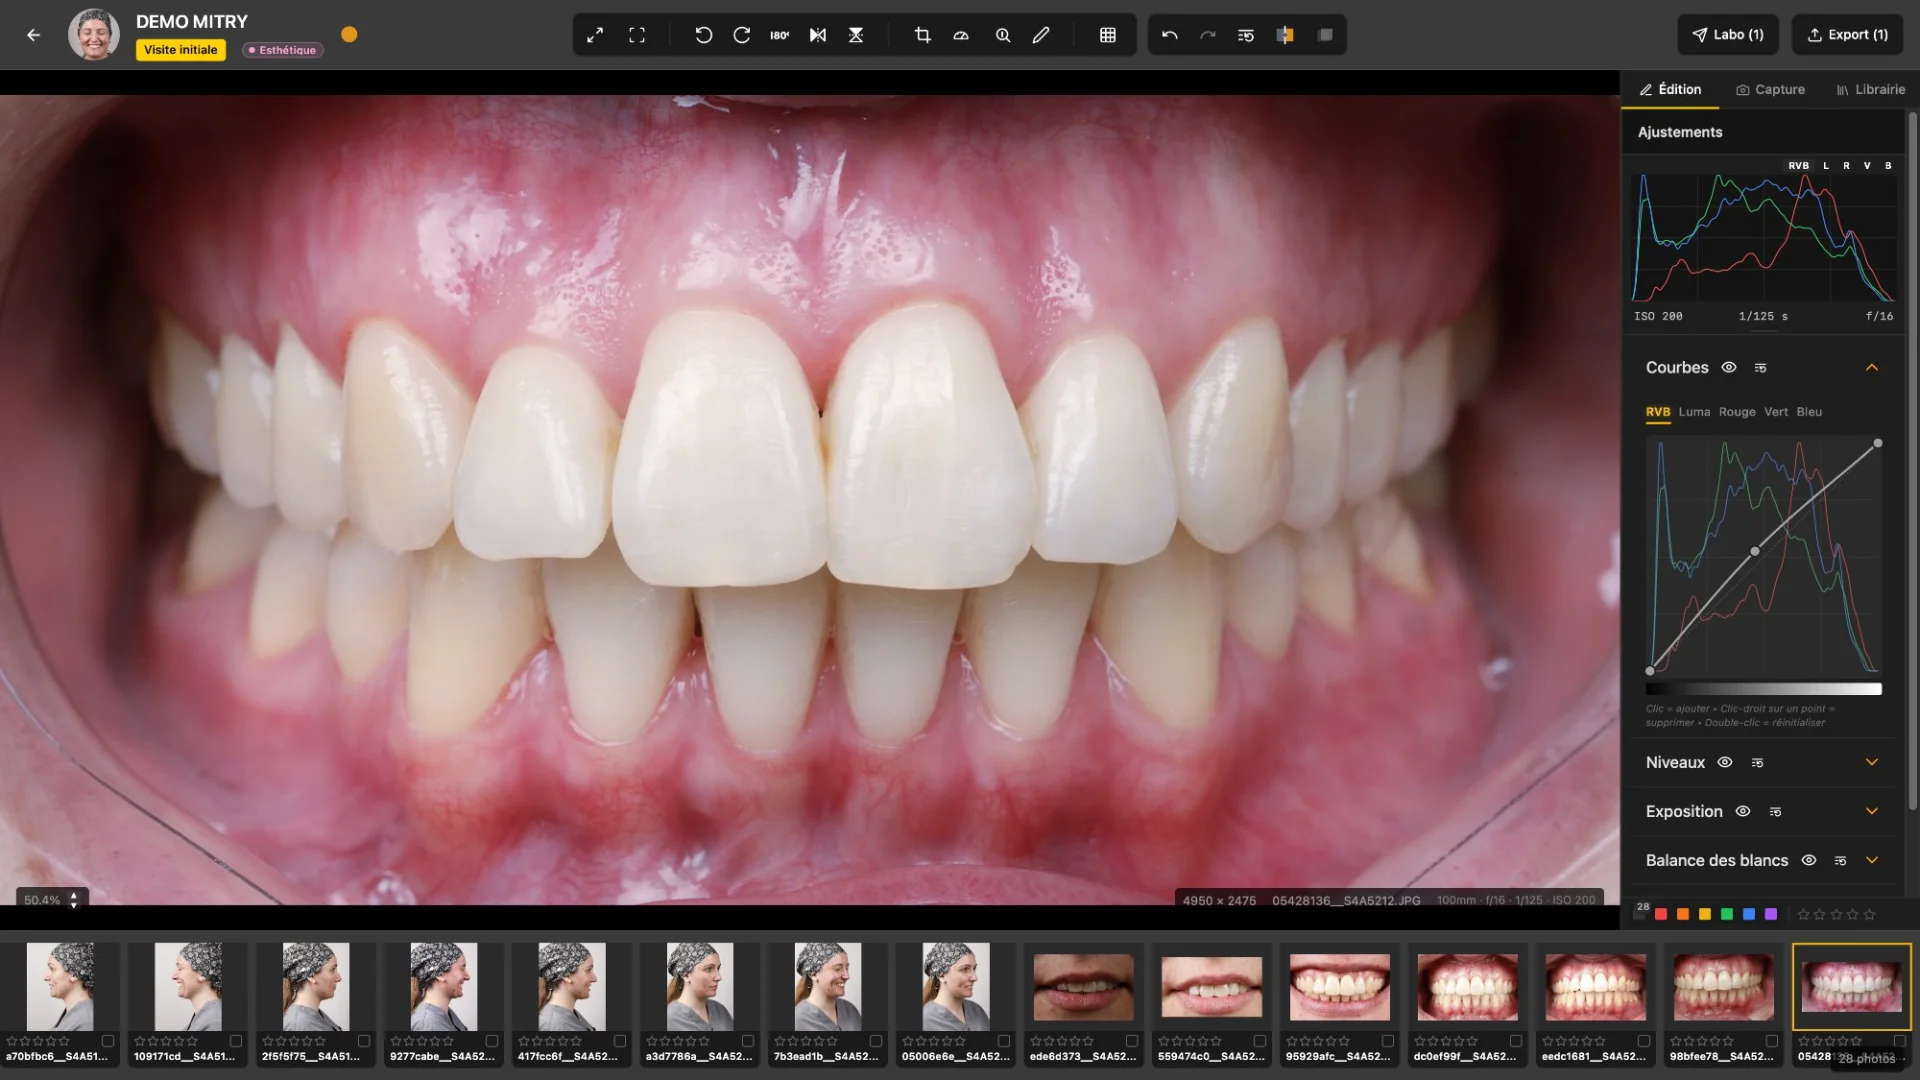Click the gray square toolbar icon
Viewport: 1920px width, 1080px height.
1325,35
